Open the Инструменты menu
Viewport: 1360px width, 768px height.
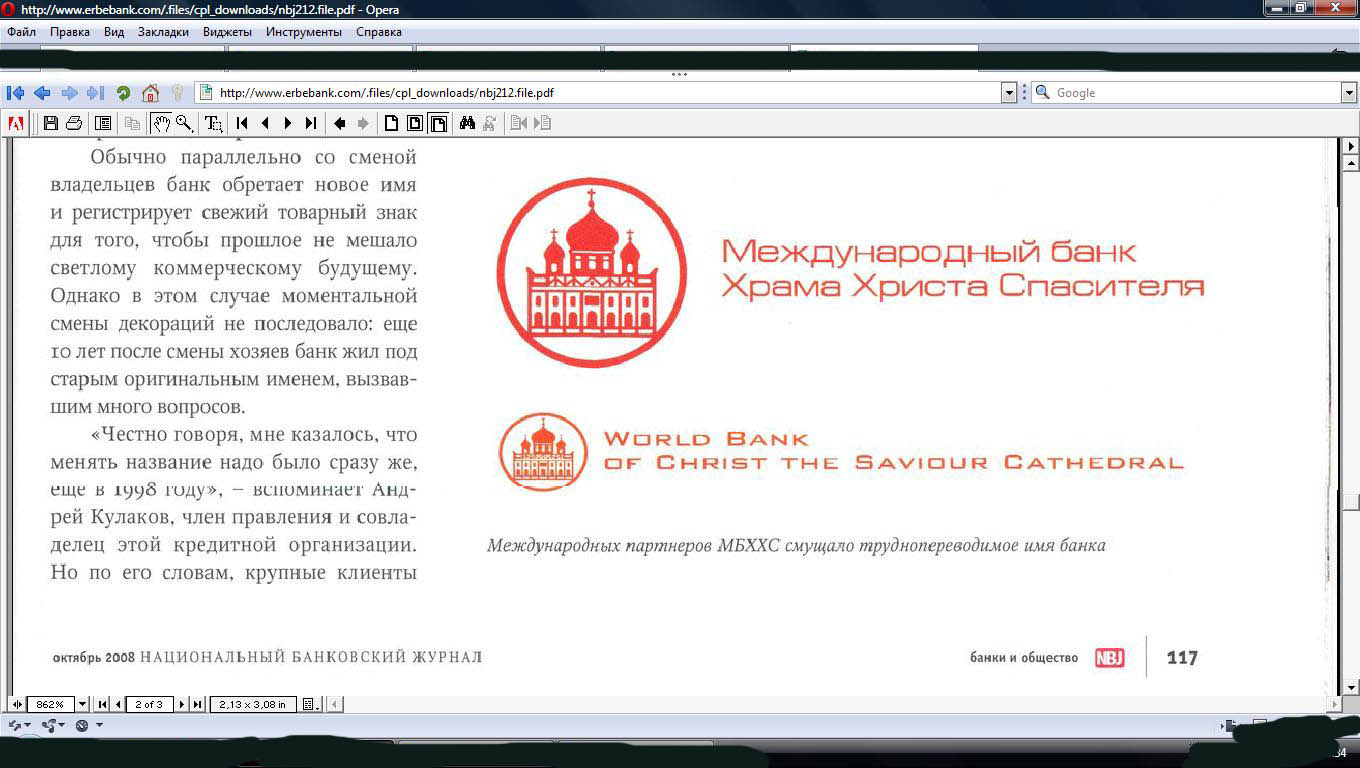(304, 32)
